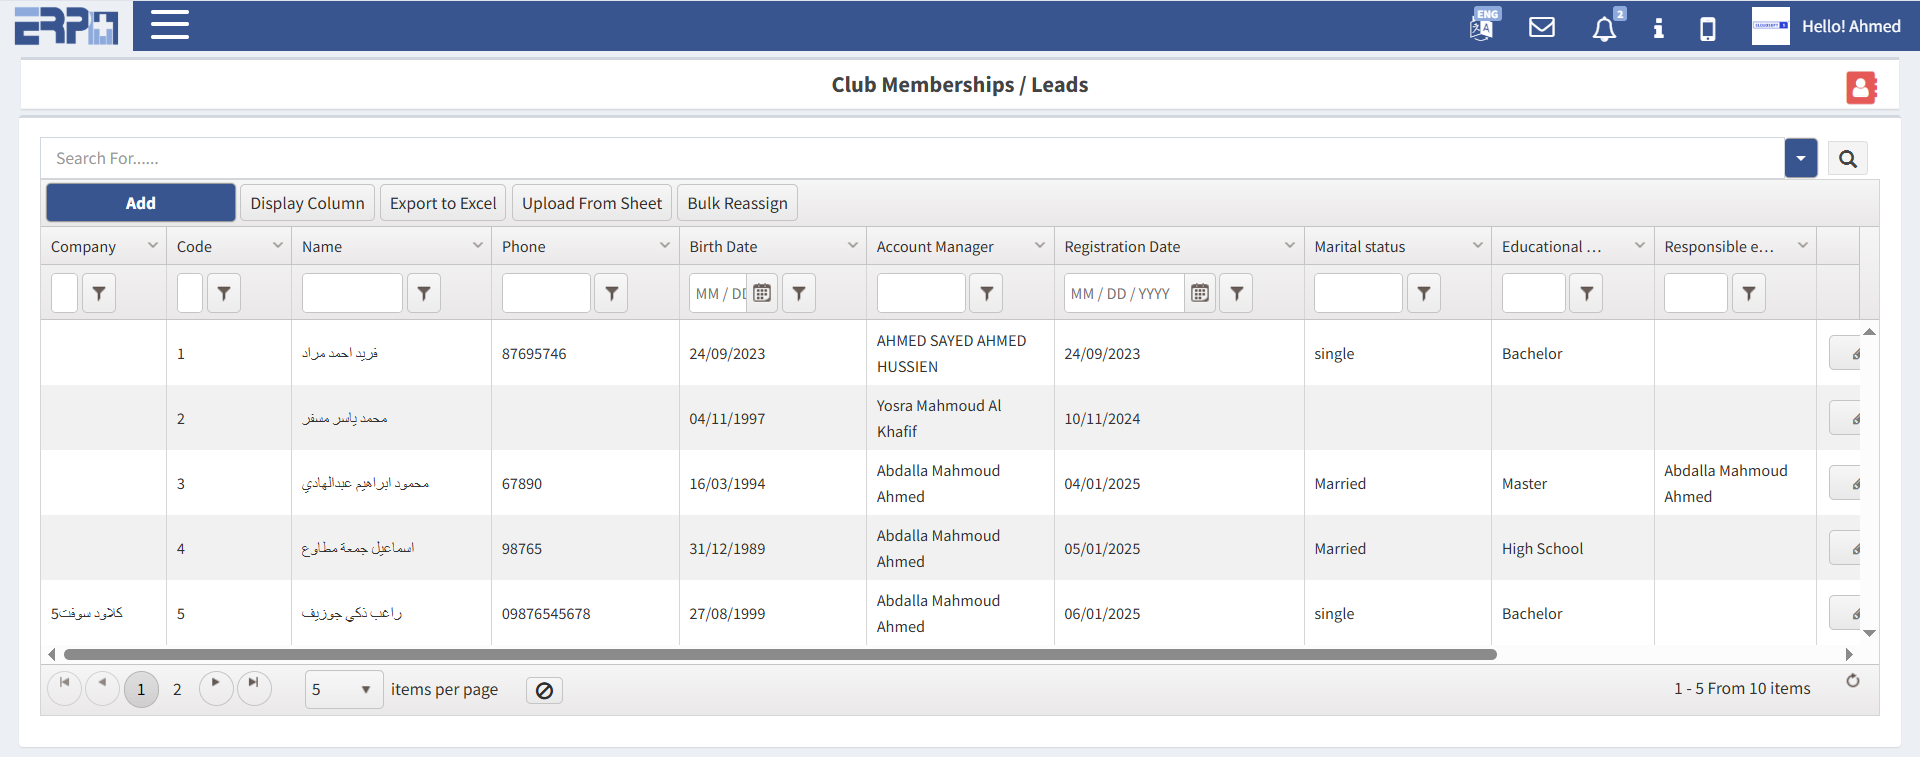Click the red contacts book icon
Image resolution: width=1920 pixels, height=757 pixels.
click(x=1861, y=88)
